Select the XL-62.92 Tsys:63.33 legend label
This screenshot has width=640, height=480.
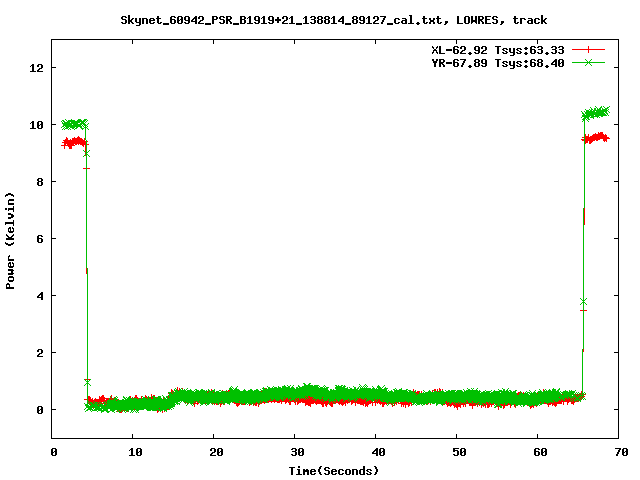pos(498,50)
